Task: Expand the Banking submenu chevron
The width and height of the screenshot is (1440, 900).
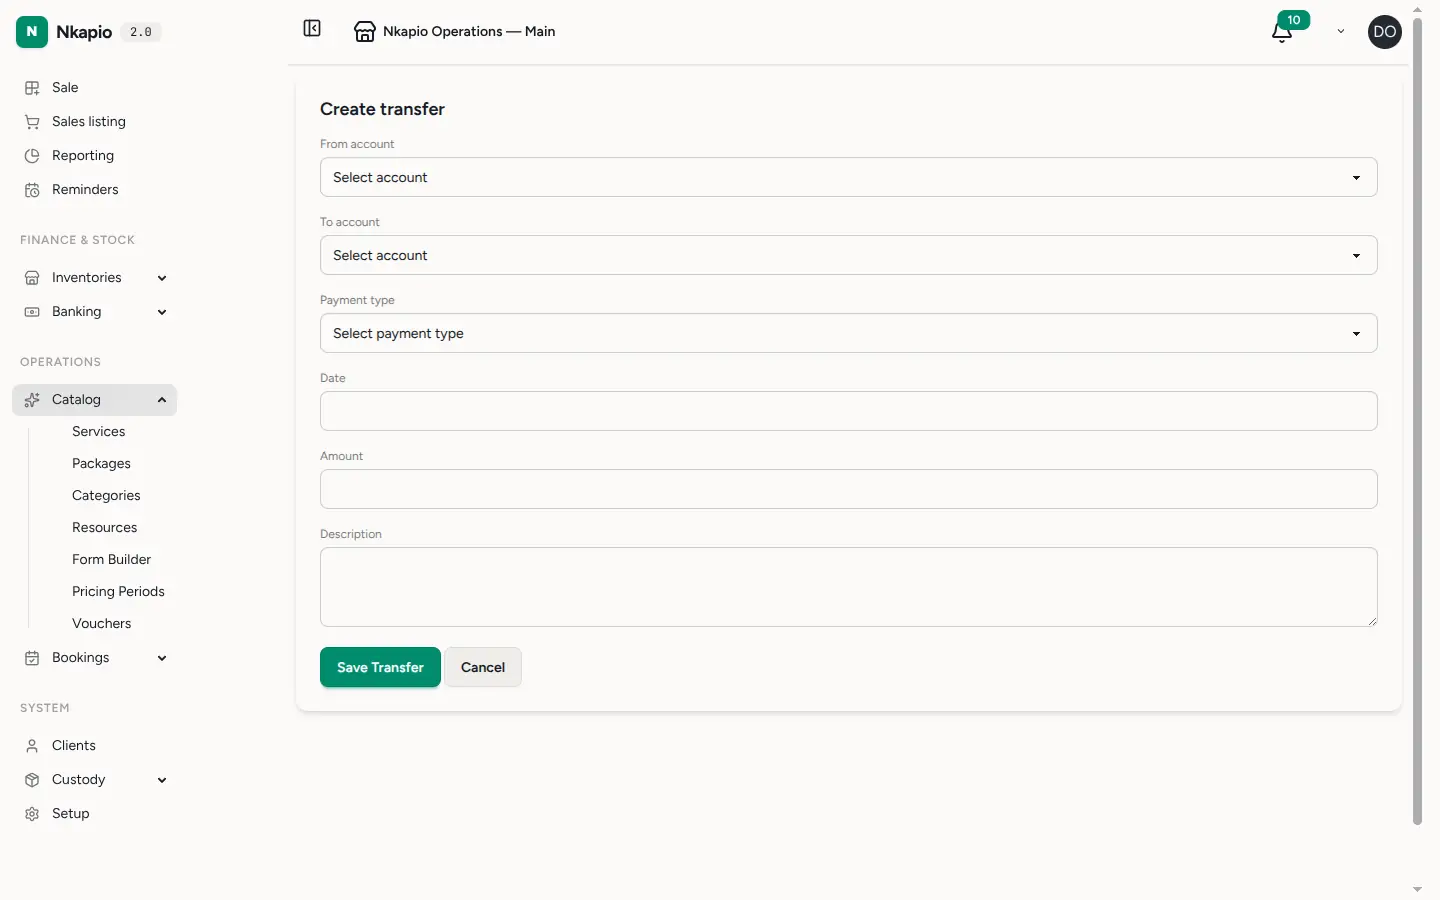Action: click(x=162, y=312)
